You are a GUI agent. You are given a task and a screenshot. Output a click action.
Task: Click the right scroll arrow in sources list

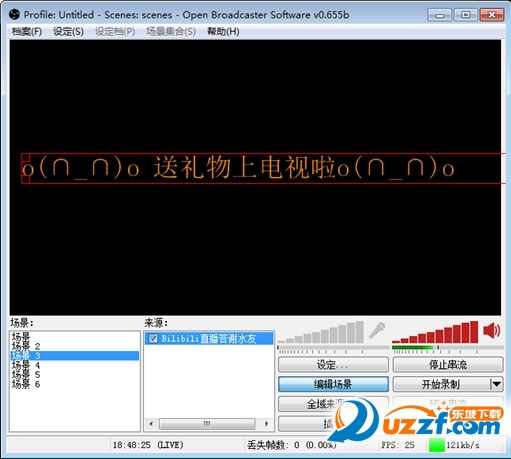[x=266, y=424]
